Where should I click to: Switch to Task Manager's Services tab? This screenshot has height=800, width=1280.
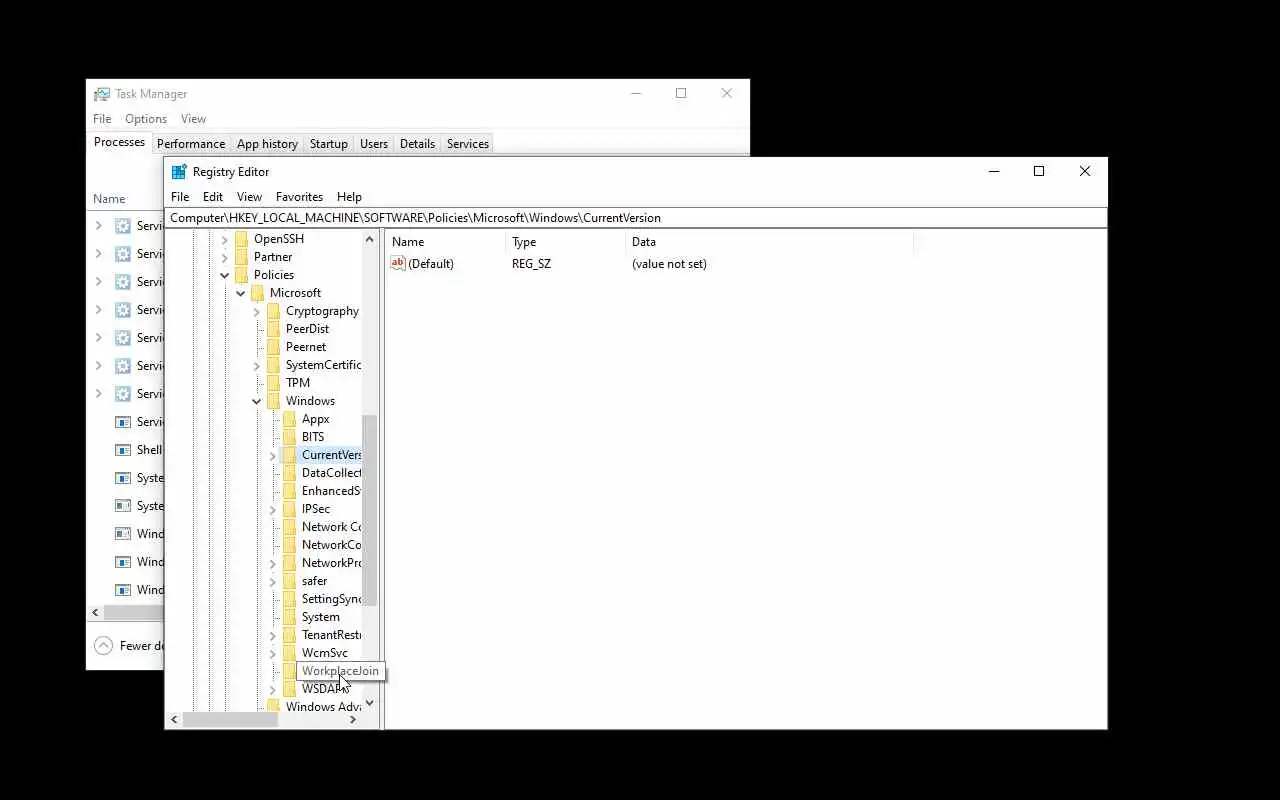(x=468, y=144)
